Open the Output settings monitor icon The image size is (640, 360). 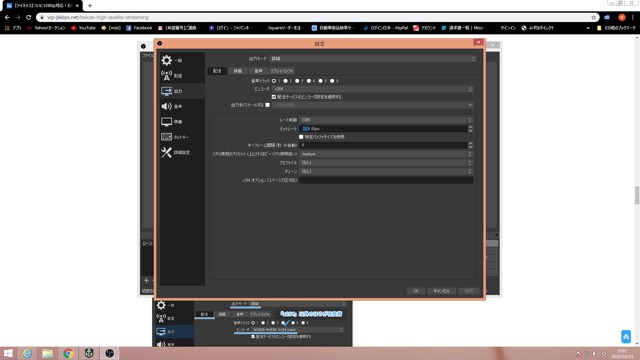[166, 91]
